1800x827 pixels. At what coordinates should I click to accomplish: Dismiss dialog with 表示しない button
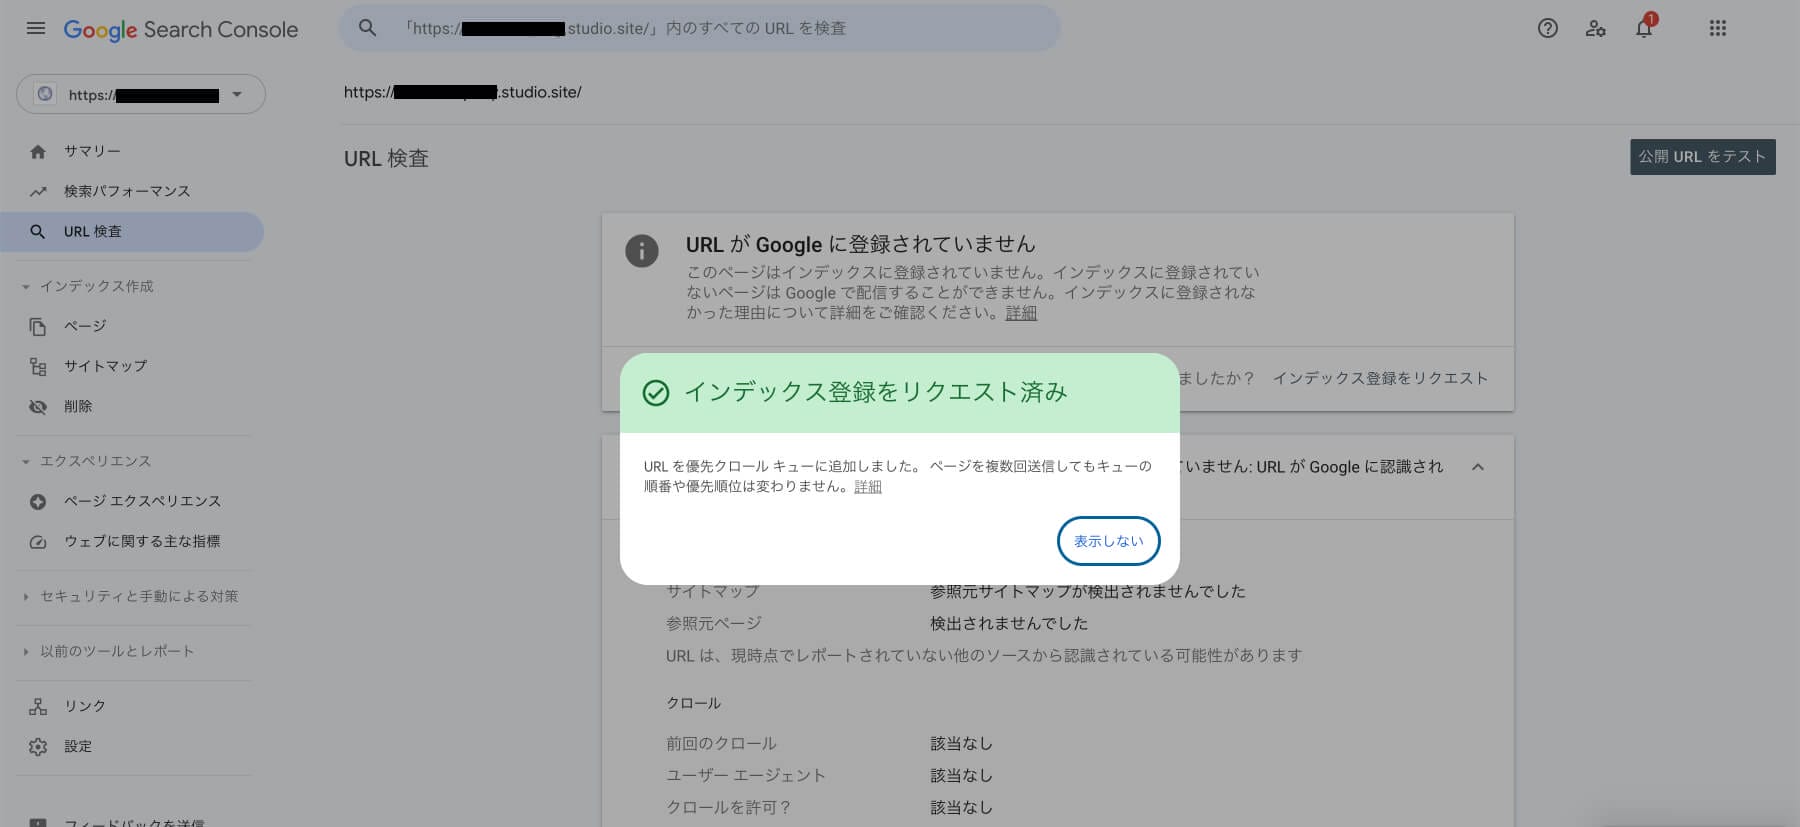tap(1108, 541)
